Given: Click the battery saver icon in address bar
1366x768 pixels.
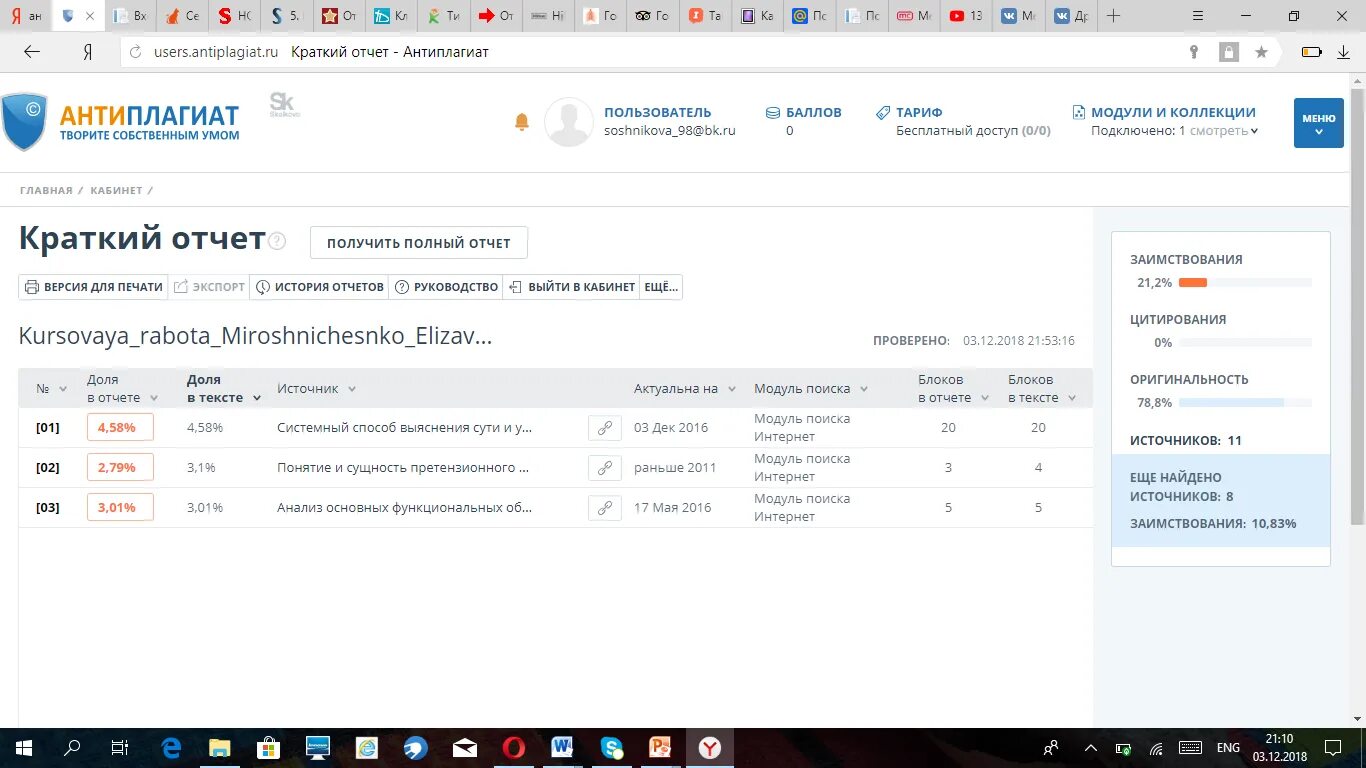Looking at the screenshot, I should 1311,52.
